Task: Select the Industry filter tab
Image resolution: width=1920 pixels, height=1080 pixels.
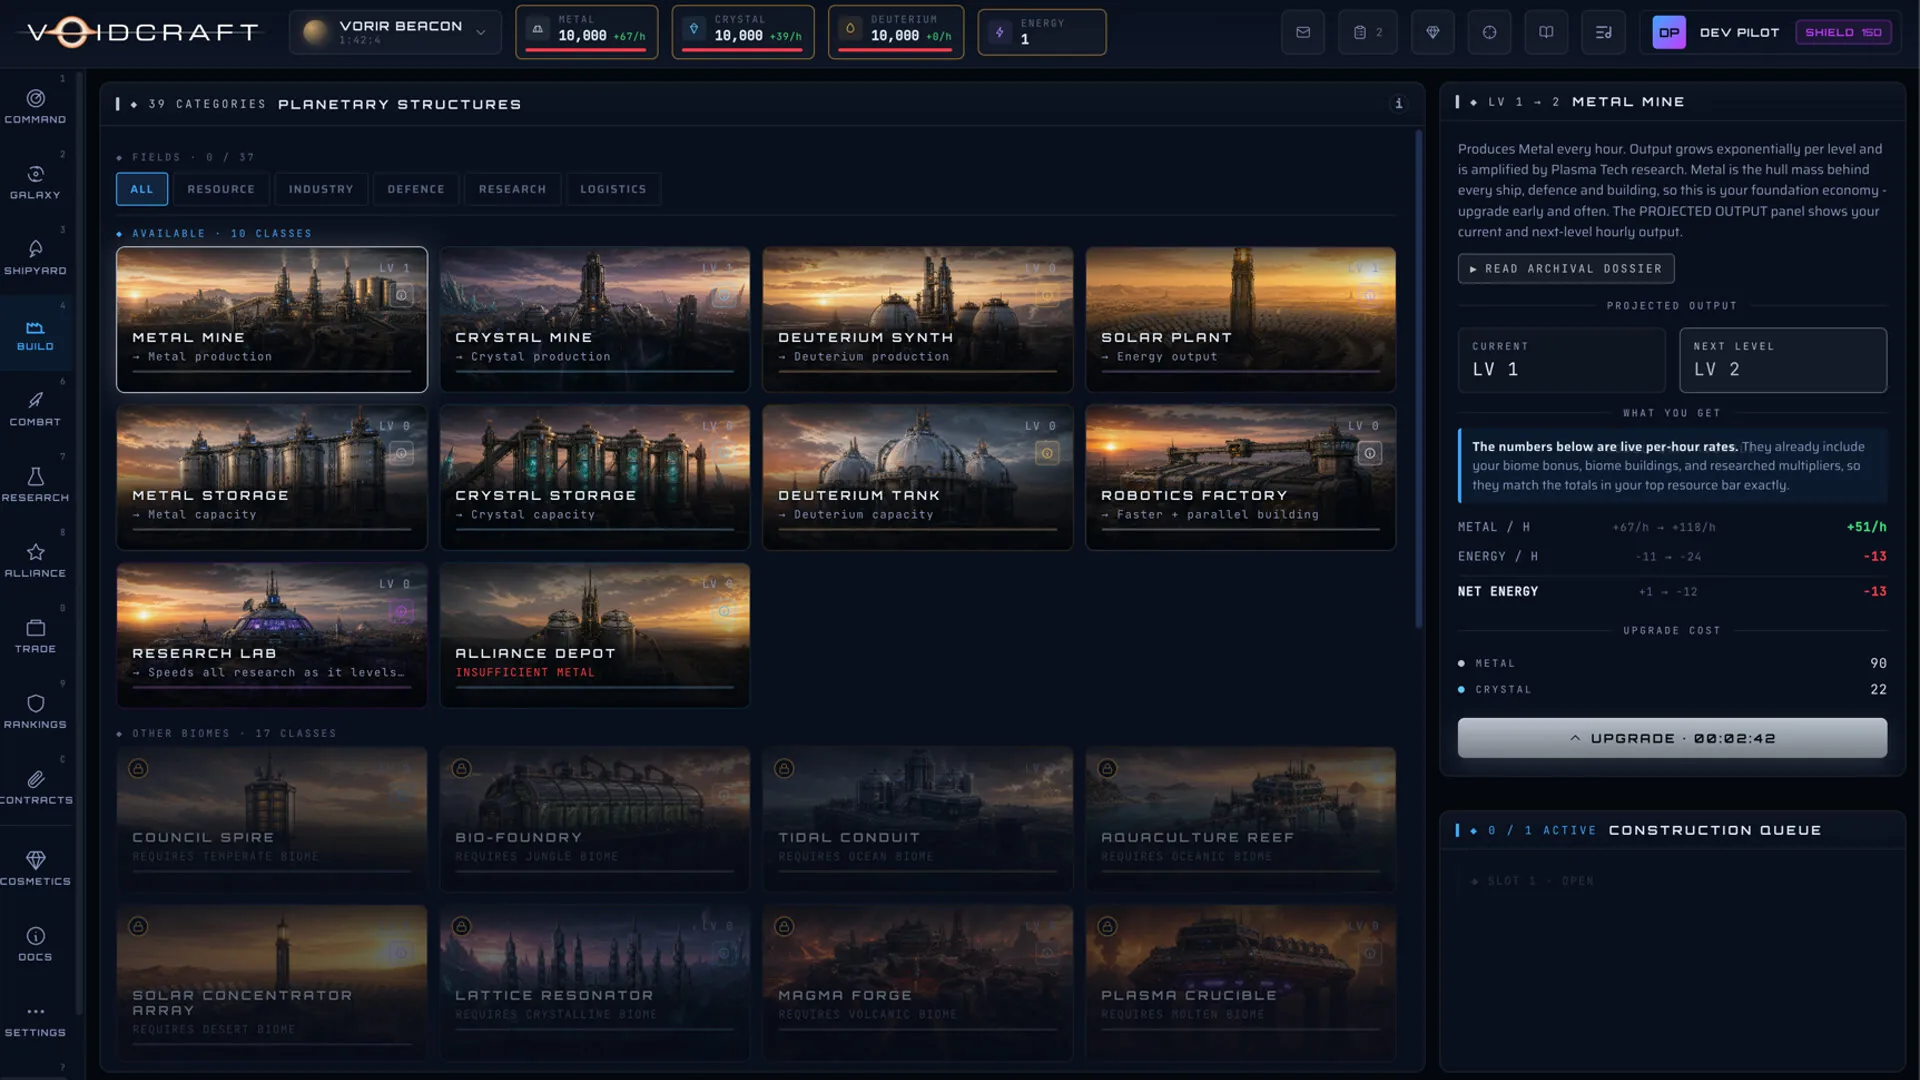Action: coord(321,189)
